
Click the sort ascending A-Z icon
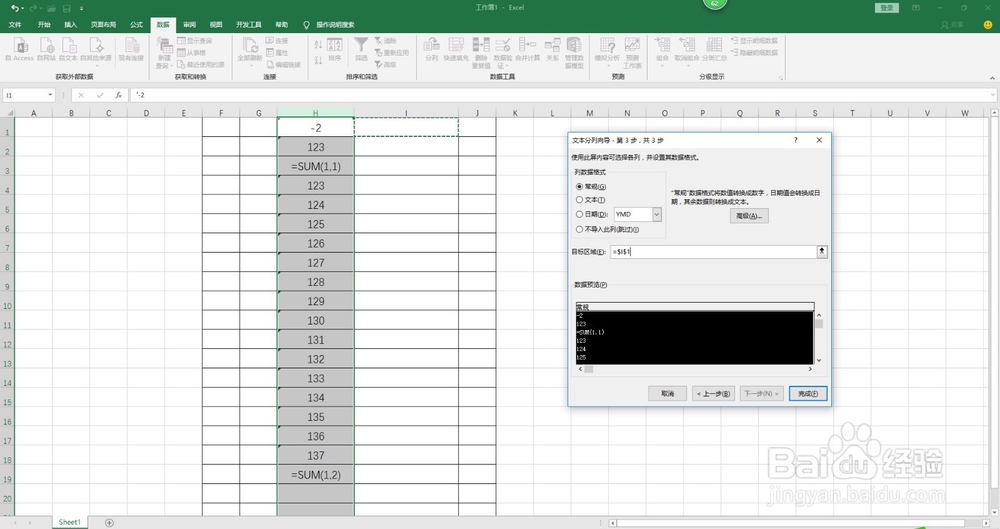318,44
